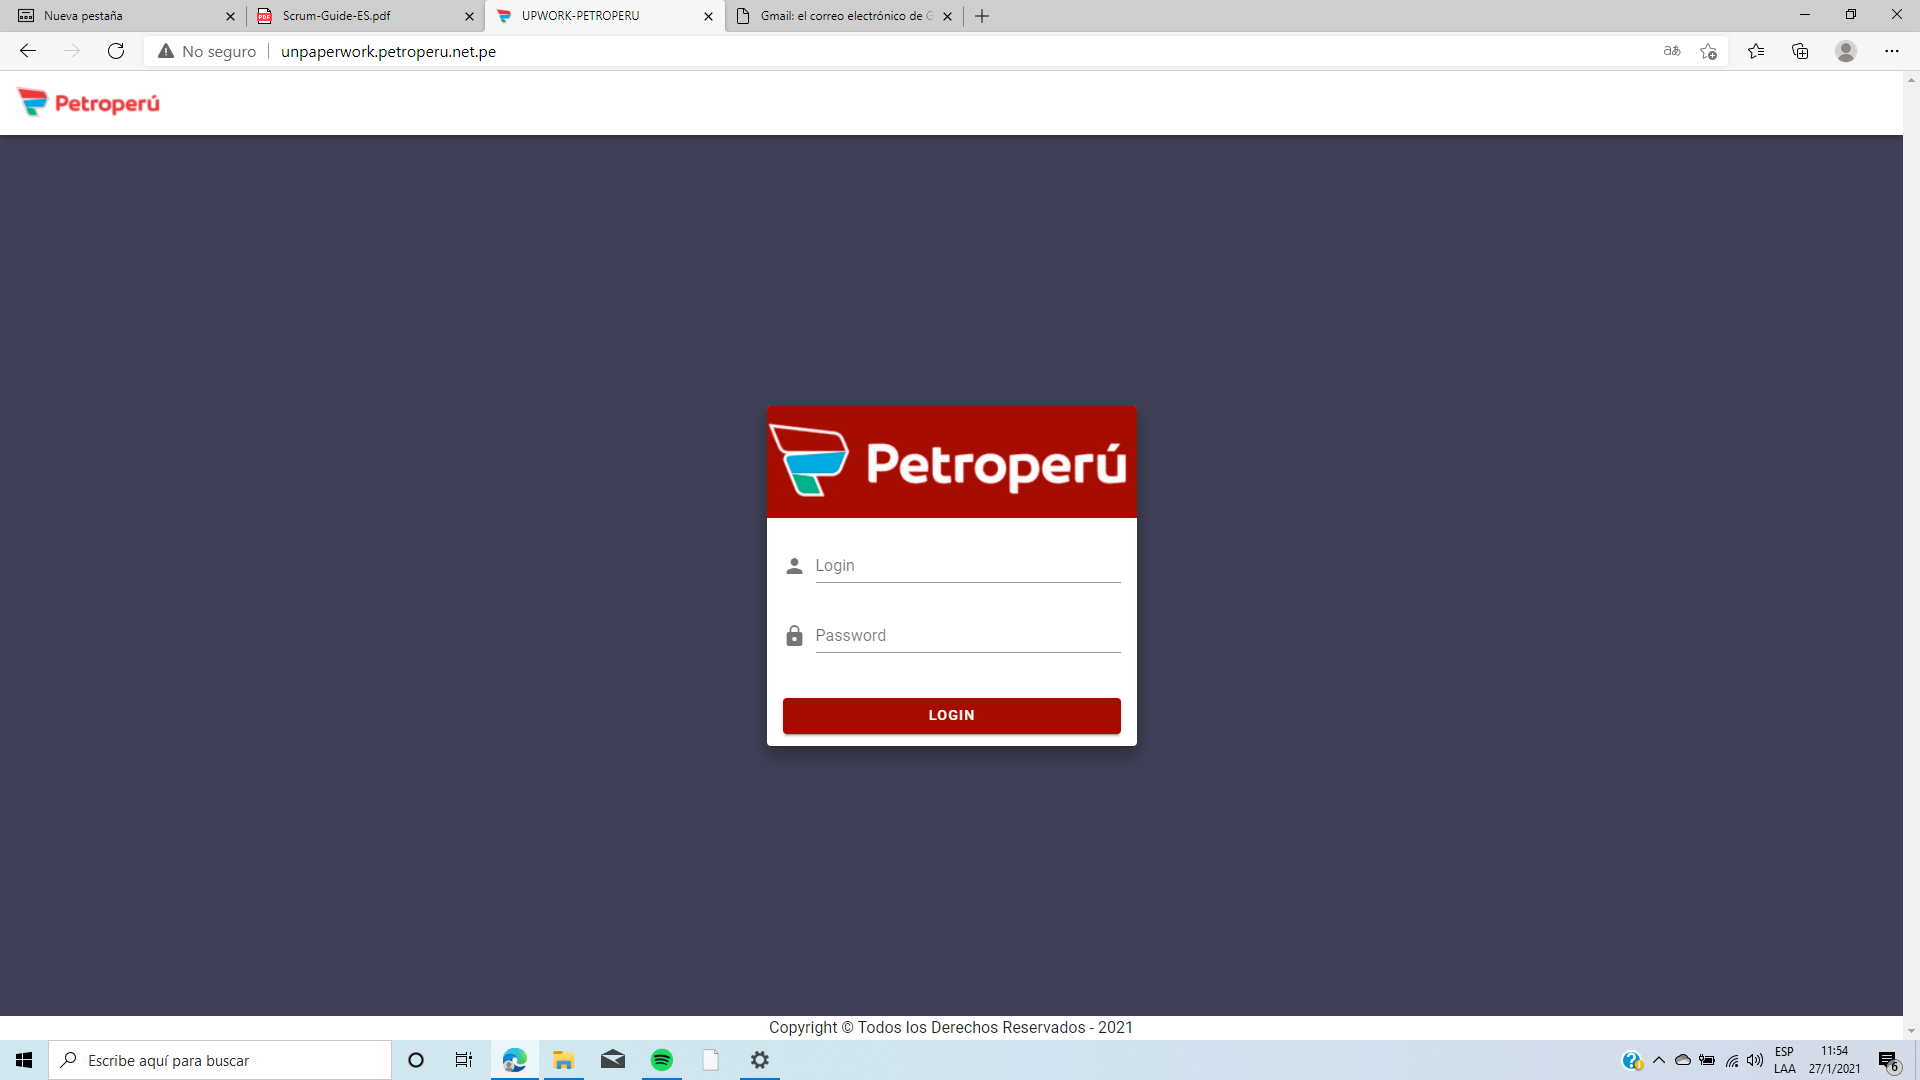Reload the current page
This screenshot has height=1080, width=1920.
116,51
